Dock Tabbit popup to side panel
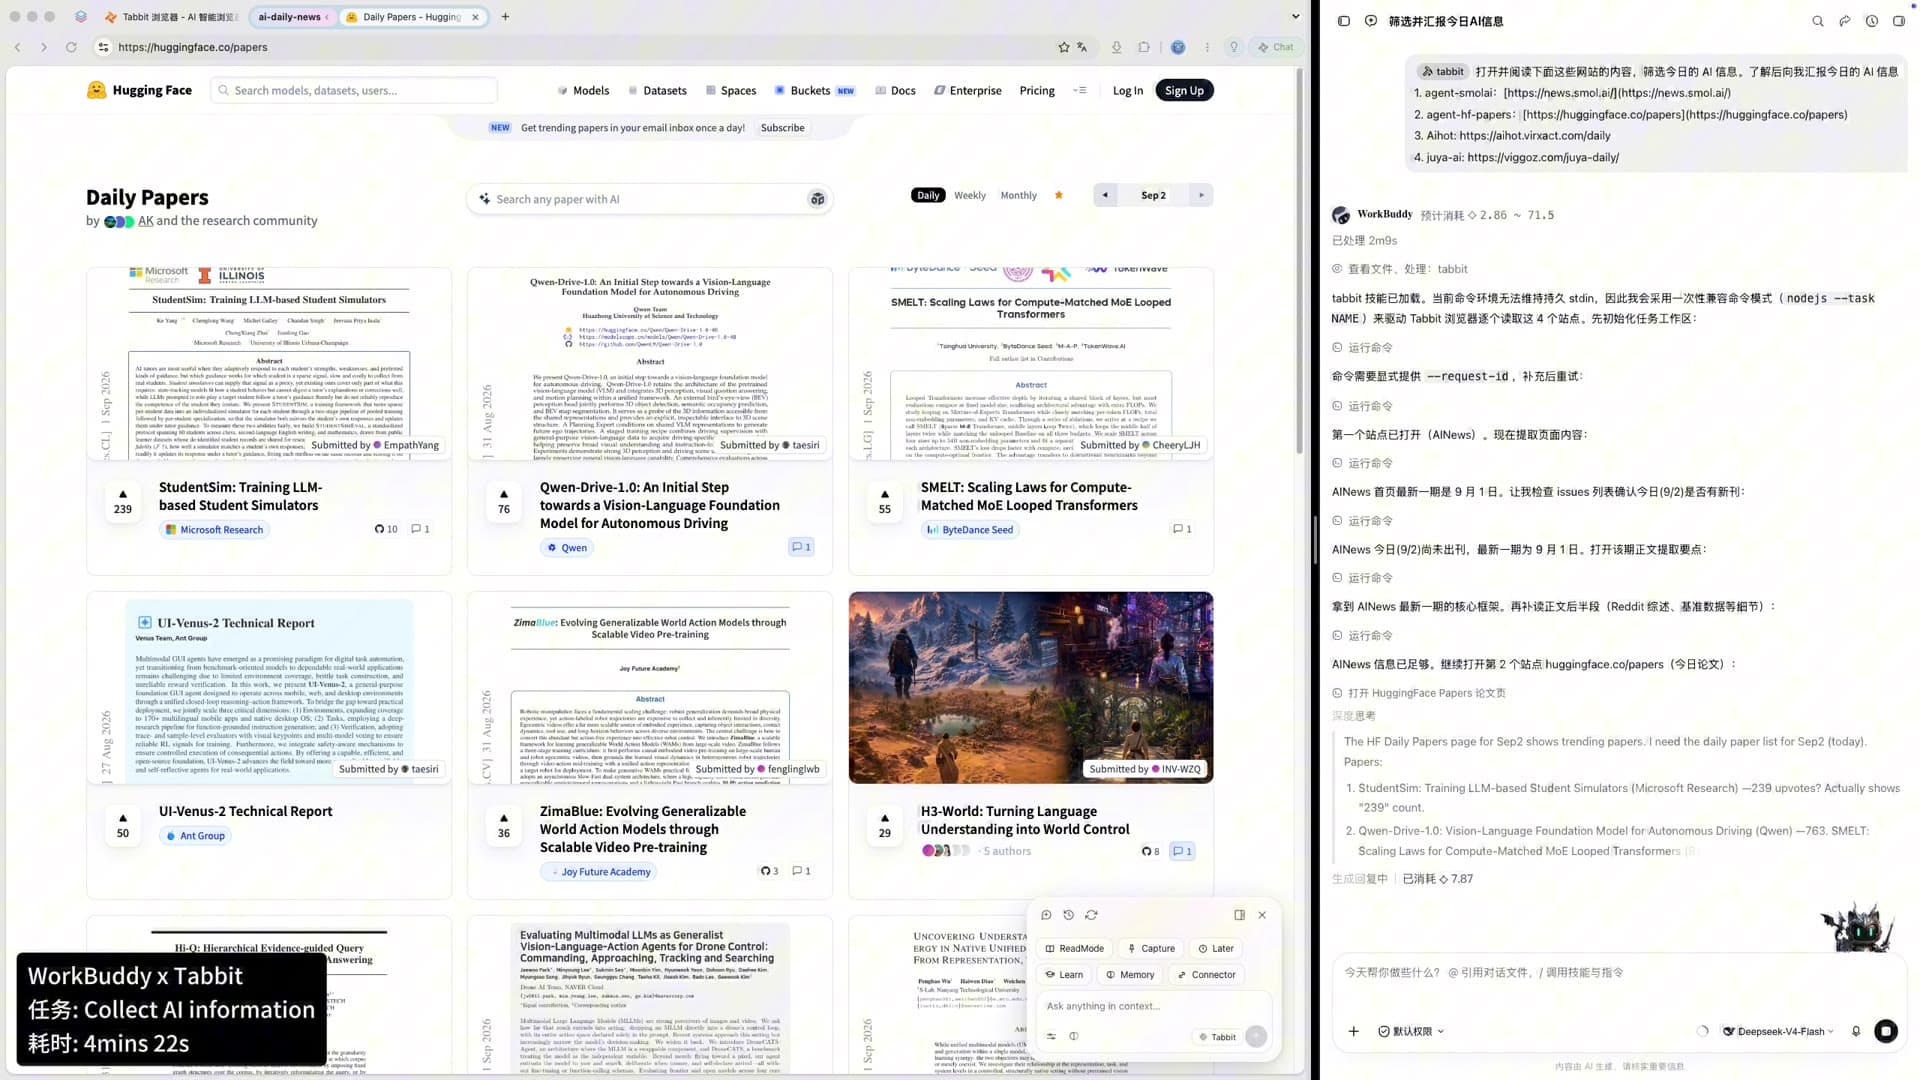Viewport: 1920px width, 1080px height. coord(1239,915)
